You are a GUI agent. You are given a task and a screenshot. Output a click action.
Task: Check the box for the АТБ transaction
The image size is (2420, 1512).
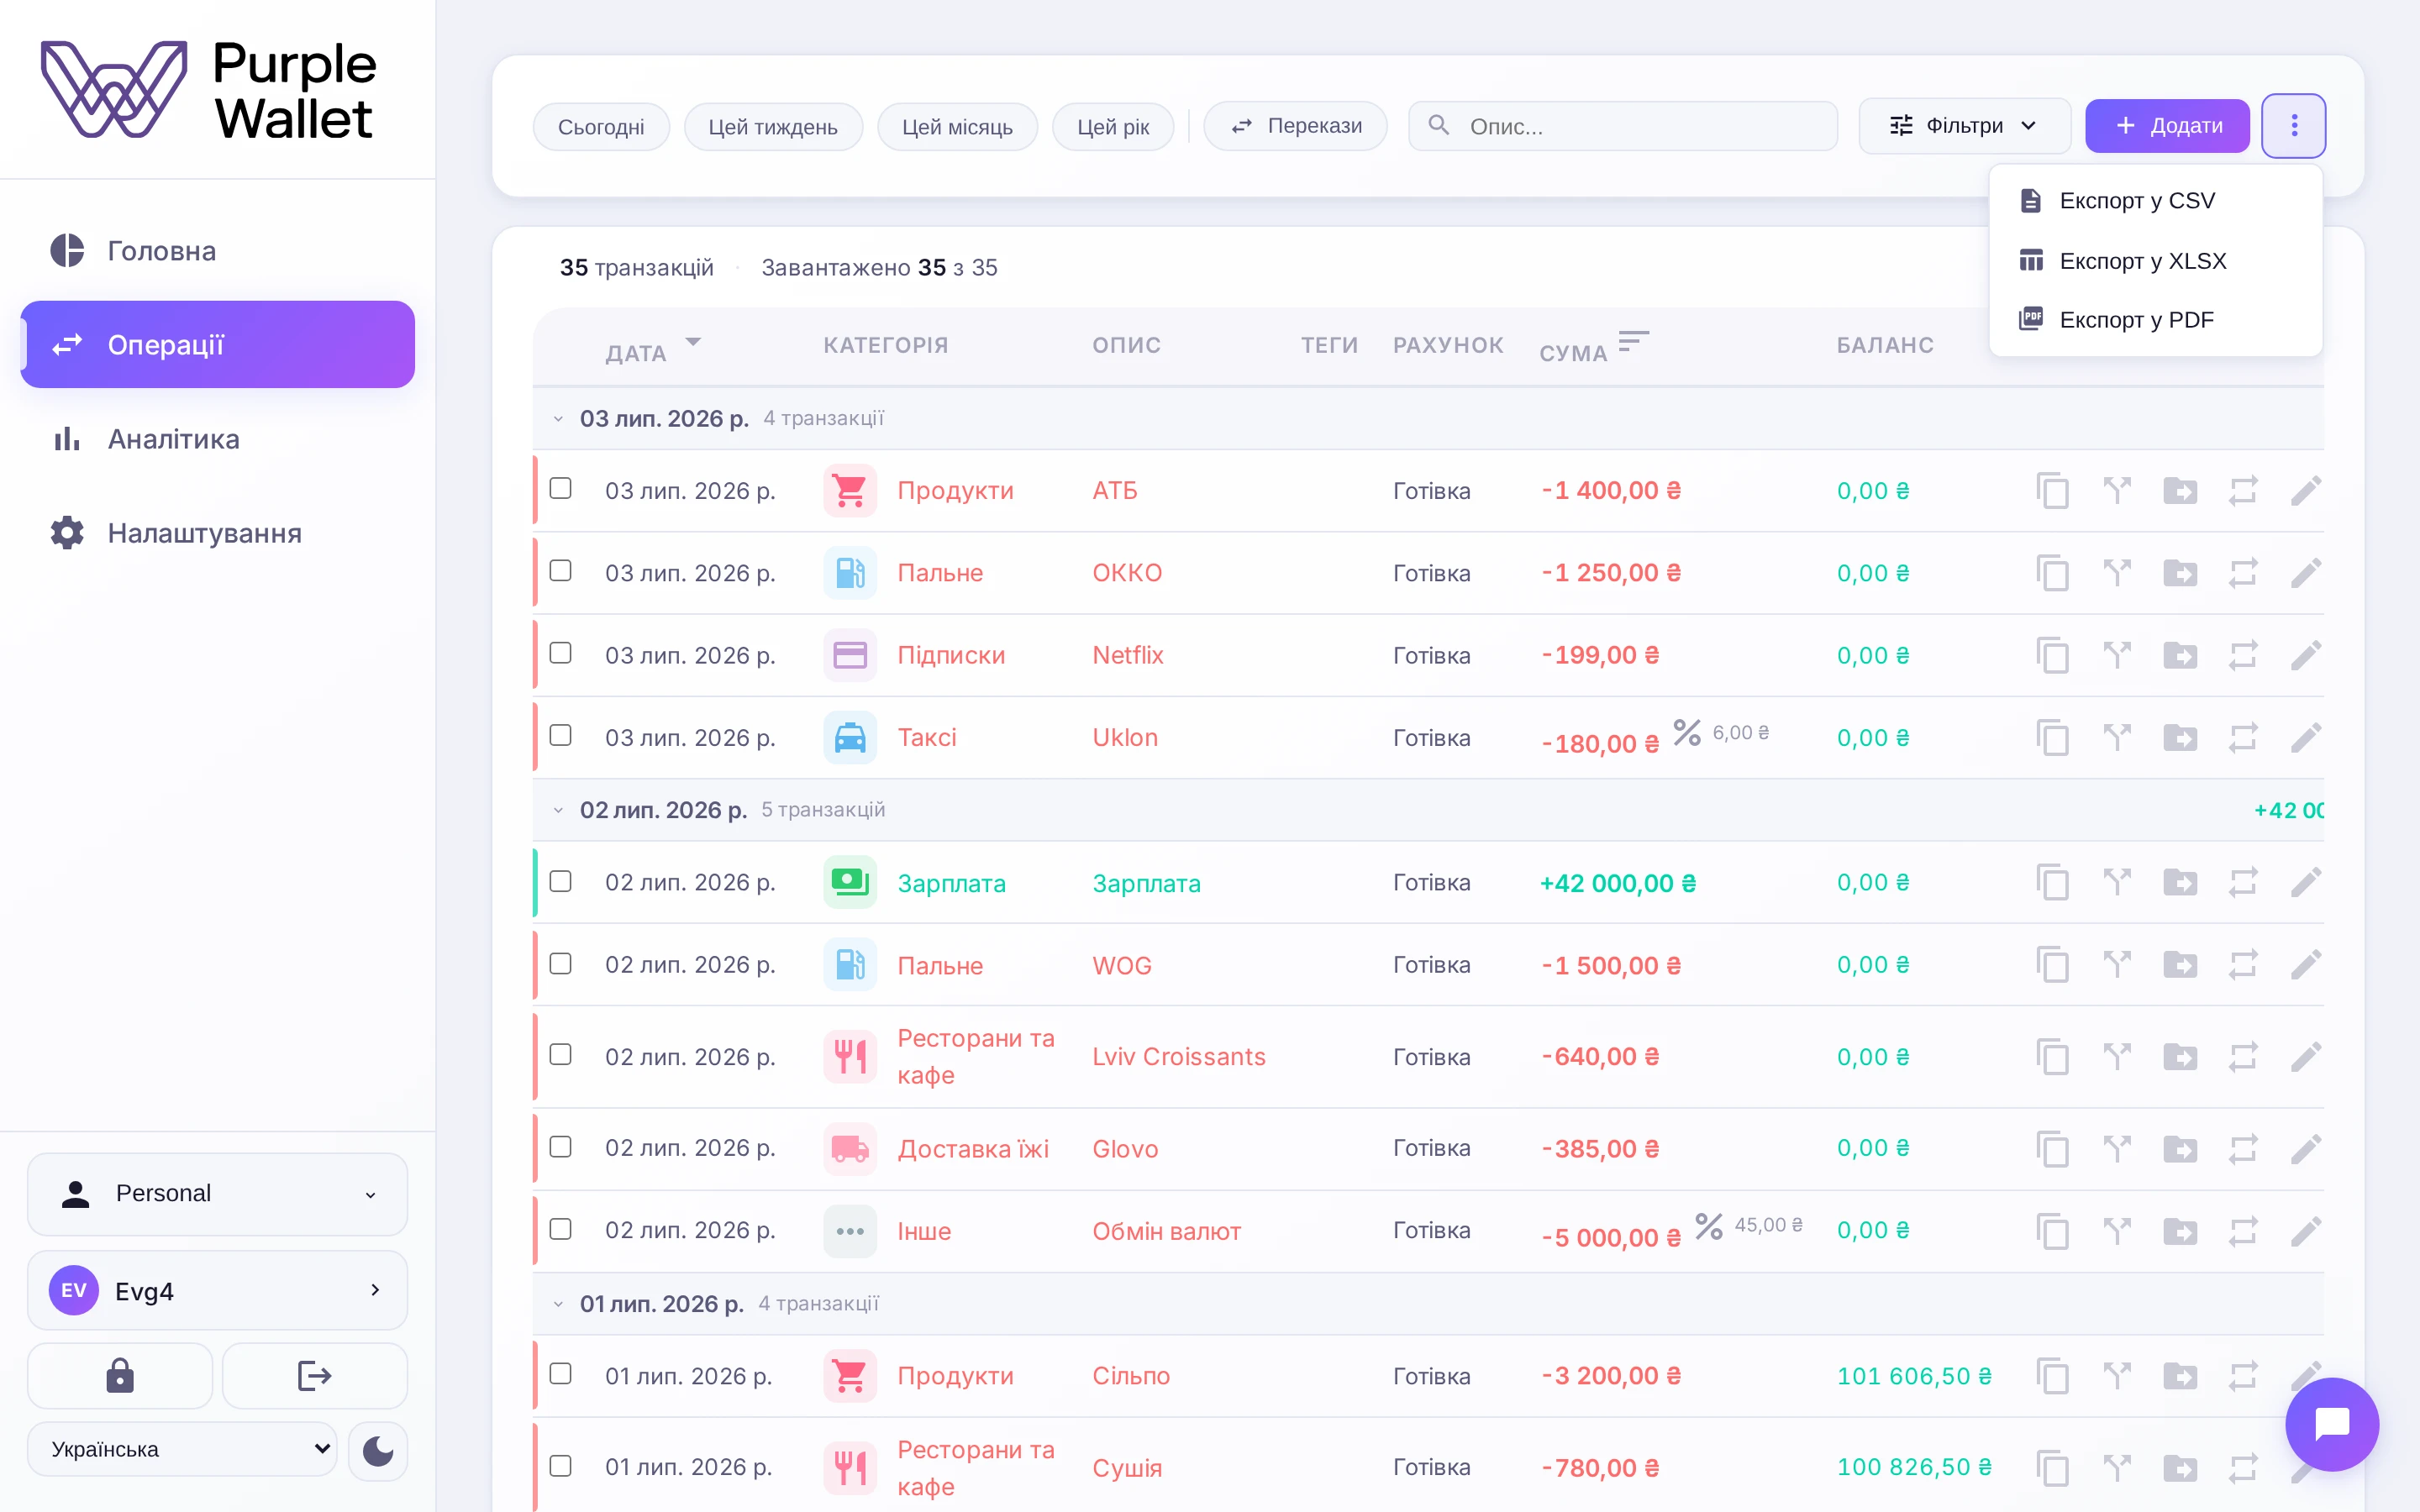(560, 488)
